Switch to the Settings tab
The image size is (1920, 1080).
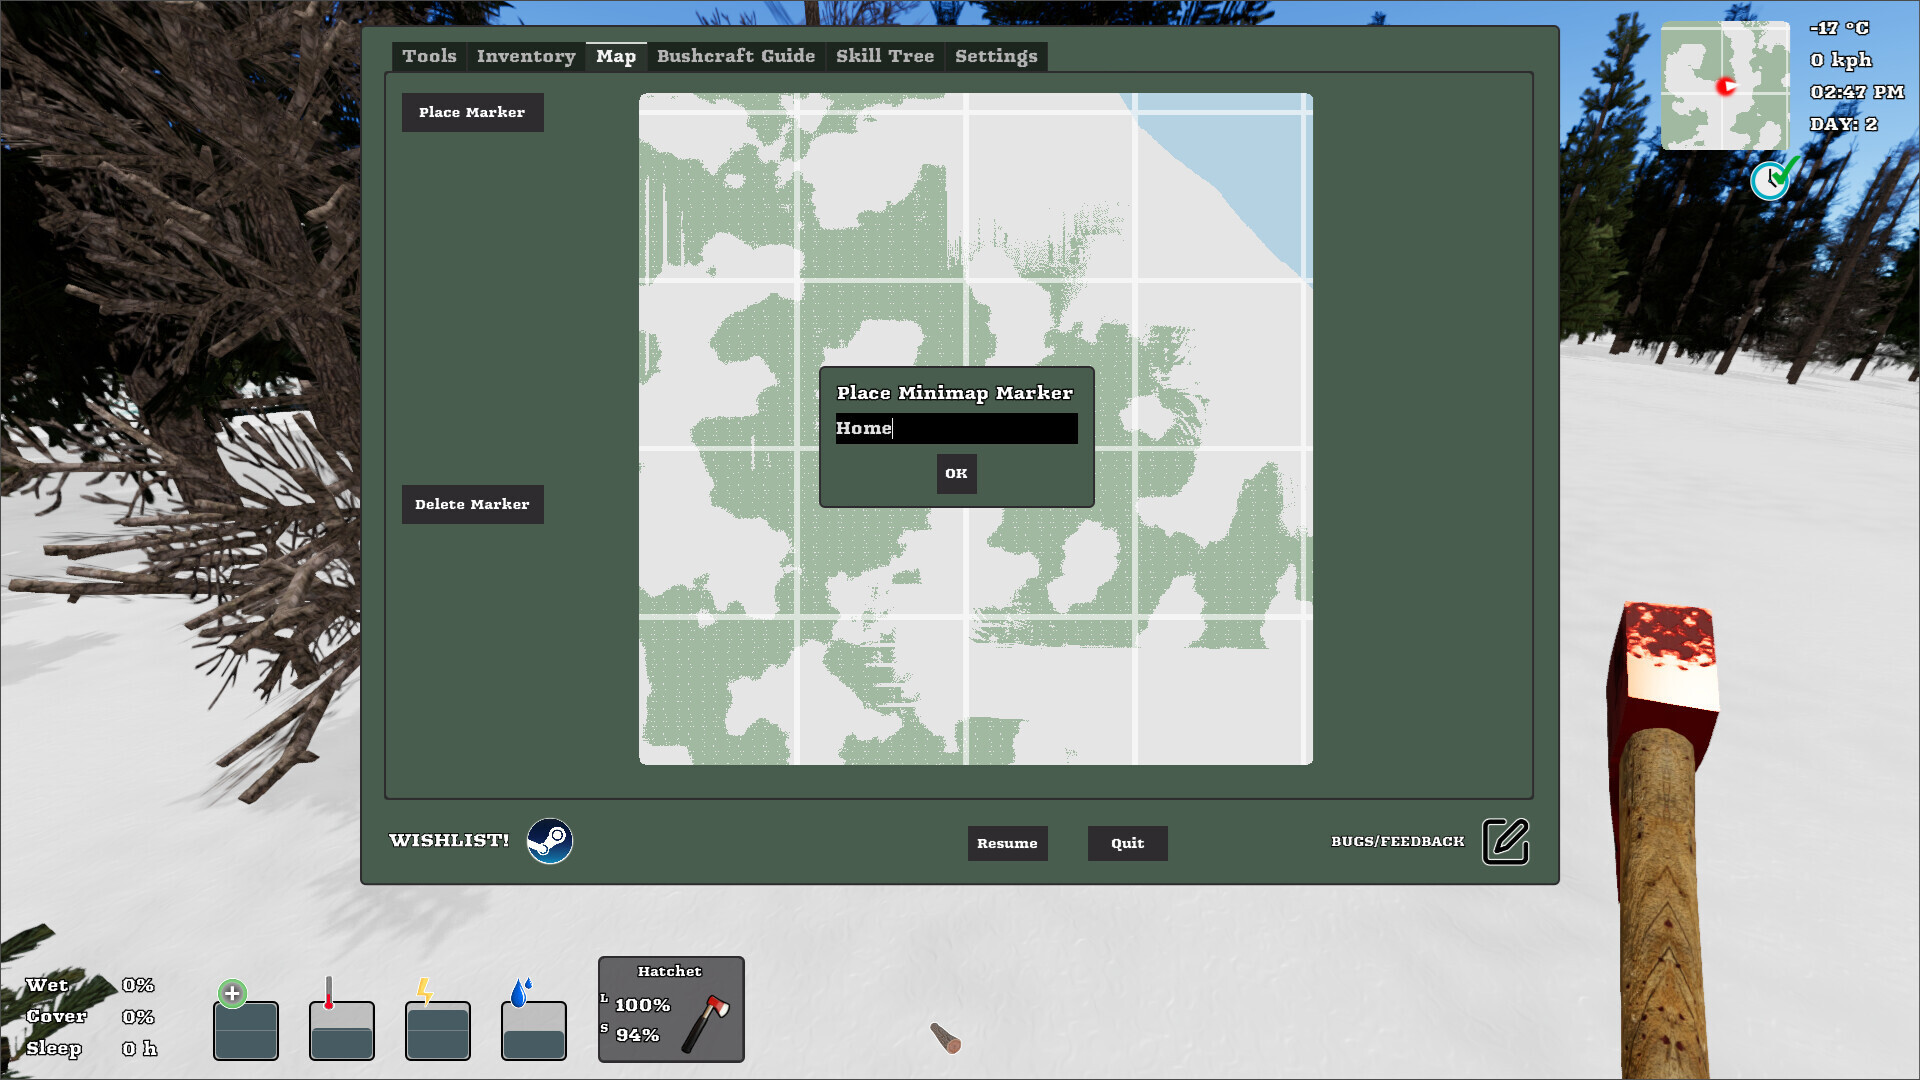(x=995, y=56)
